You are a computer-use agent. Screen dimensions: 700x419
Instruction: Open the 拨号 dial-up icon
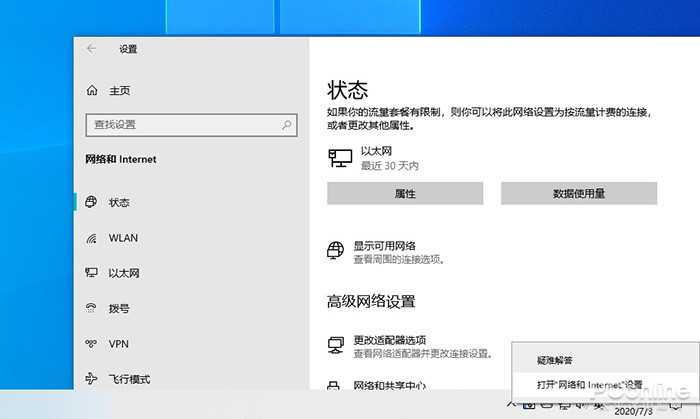click(x=91, y=308)
